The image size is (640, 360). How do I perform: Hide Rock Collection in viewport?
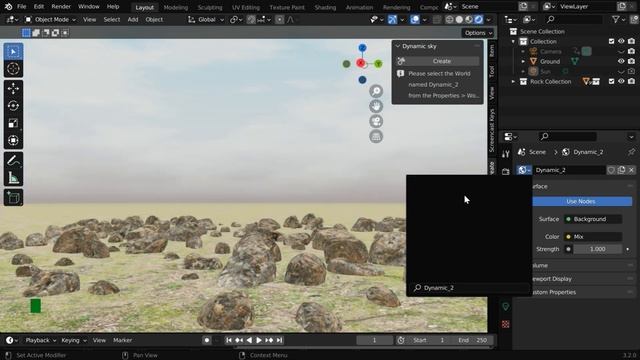pyautogui.click(x=621, y=82)
